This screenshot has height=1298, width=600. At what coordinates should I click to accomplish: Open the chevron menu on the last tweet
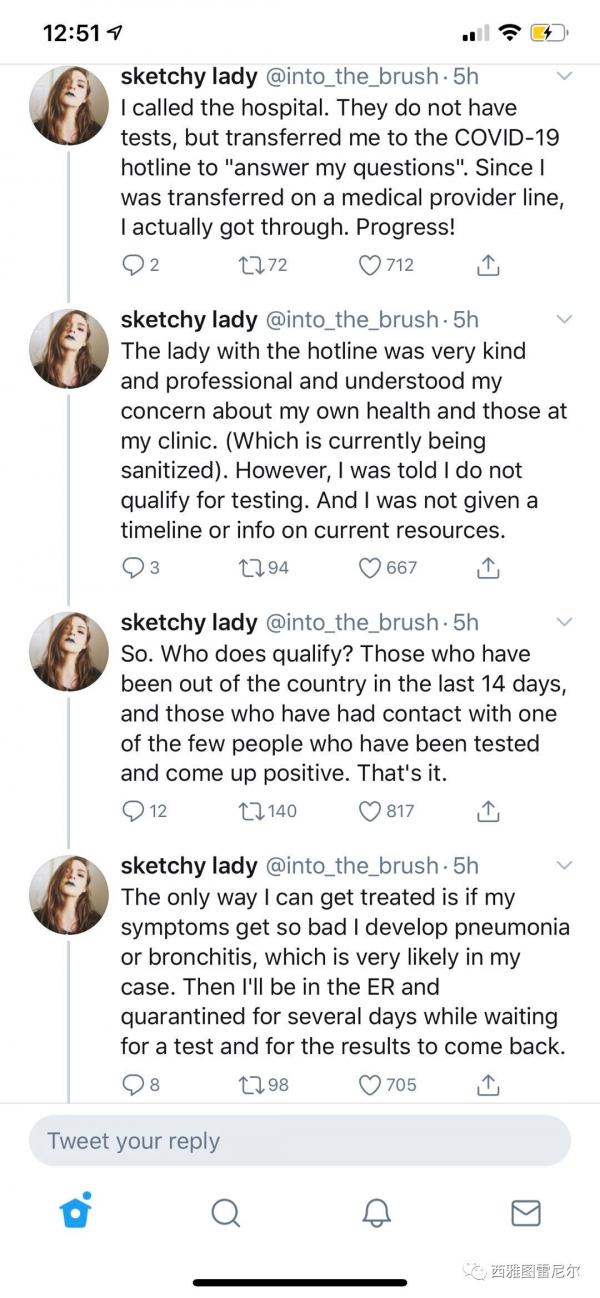pyautogui.click(x=564, y=865)
